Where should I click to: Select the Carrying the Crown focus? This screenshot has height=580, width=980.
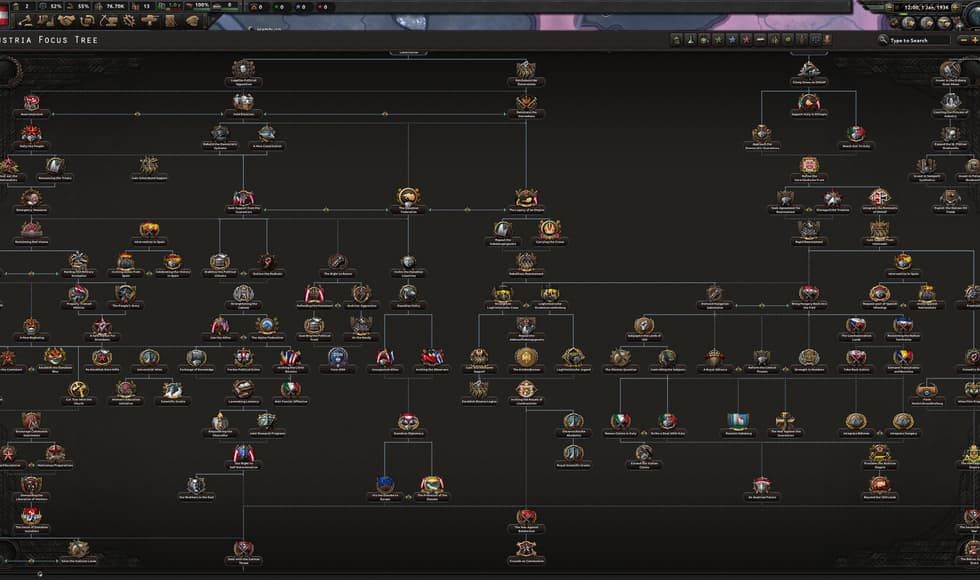point(550,232)
